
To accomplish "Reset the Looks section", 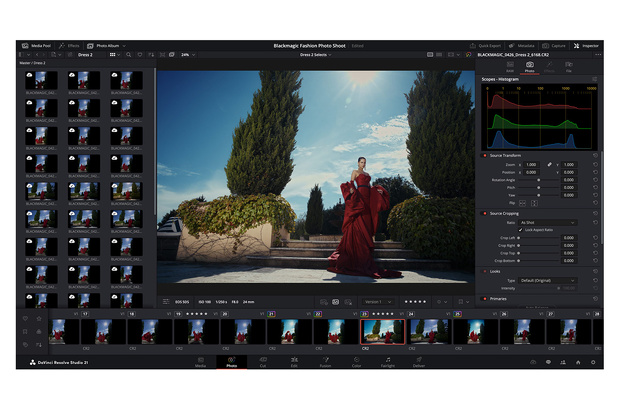I will (x=595, y=272).
